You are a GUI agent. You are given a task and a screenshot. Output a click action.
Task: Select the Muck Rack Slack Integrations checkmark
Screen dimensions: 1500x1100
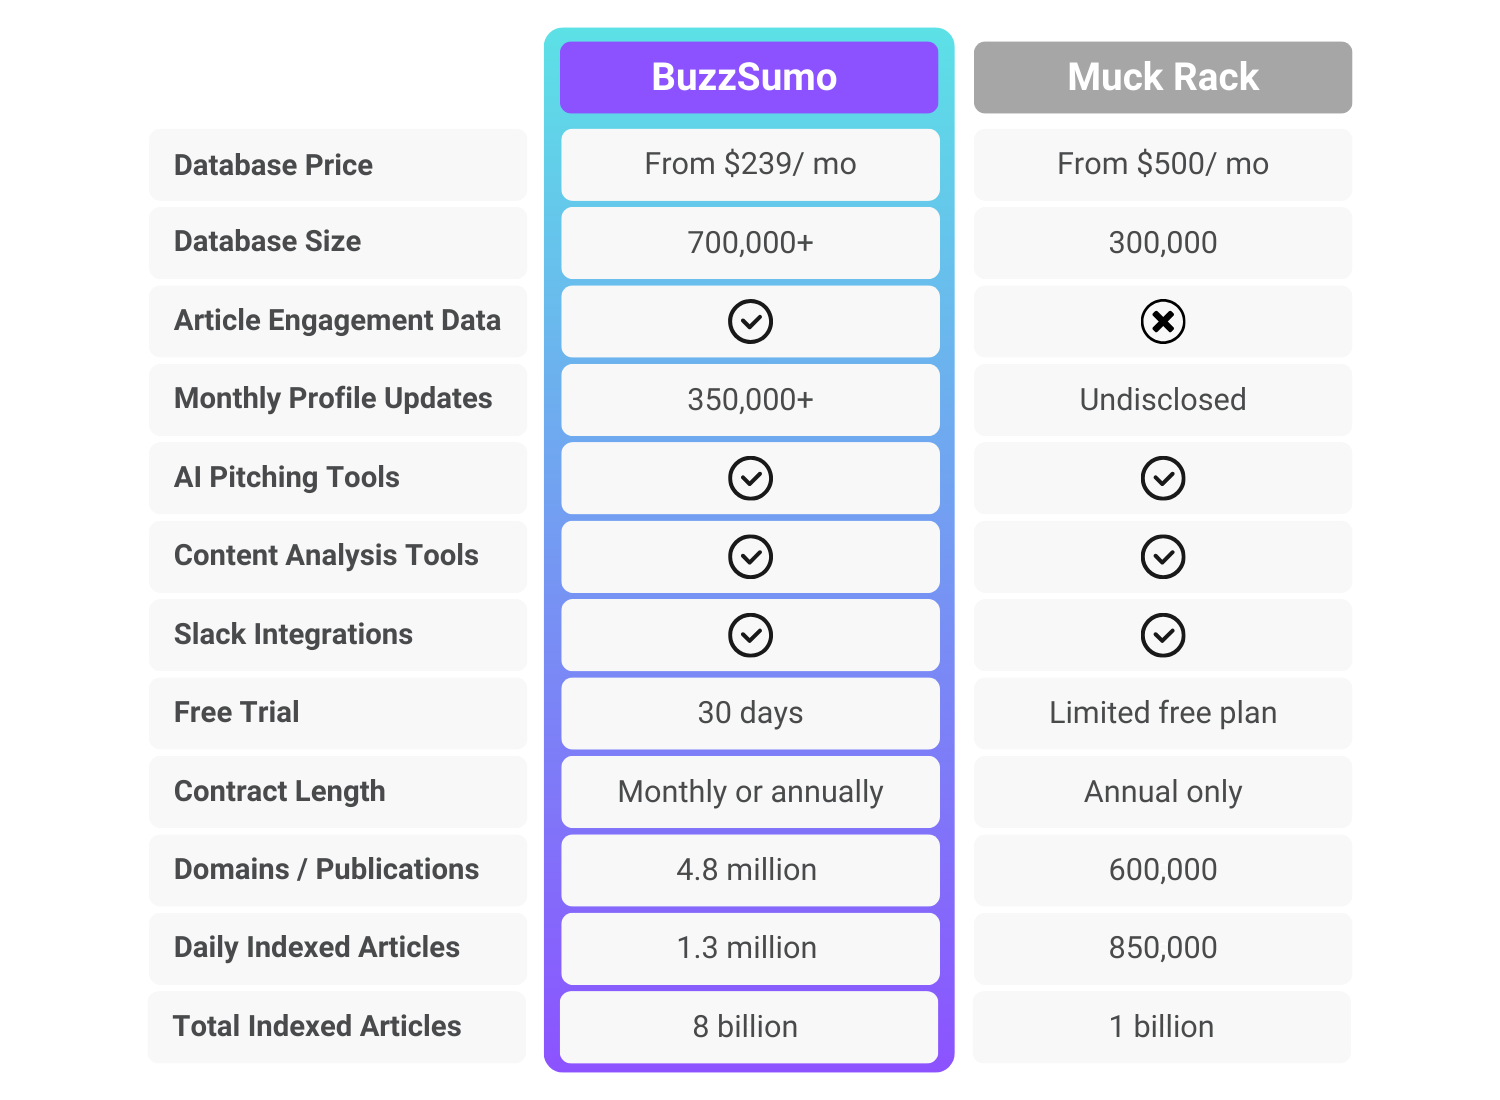[1162, 635]
